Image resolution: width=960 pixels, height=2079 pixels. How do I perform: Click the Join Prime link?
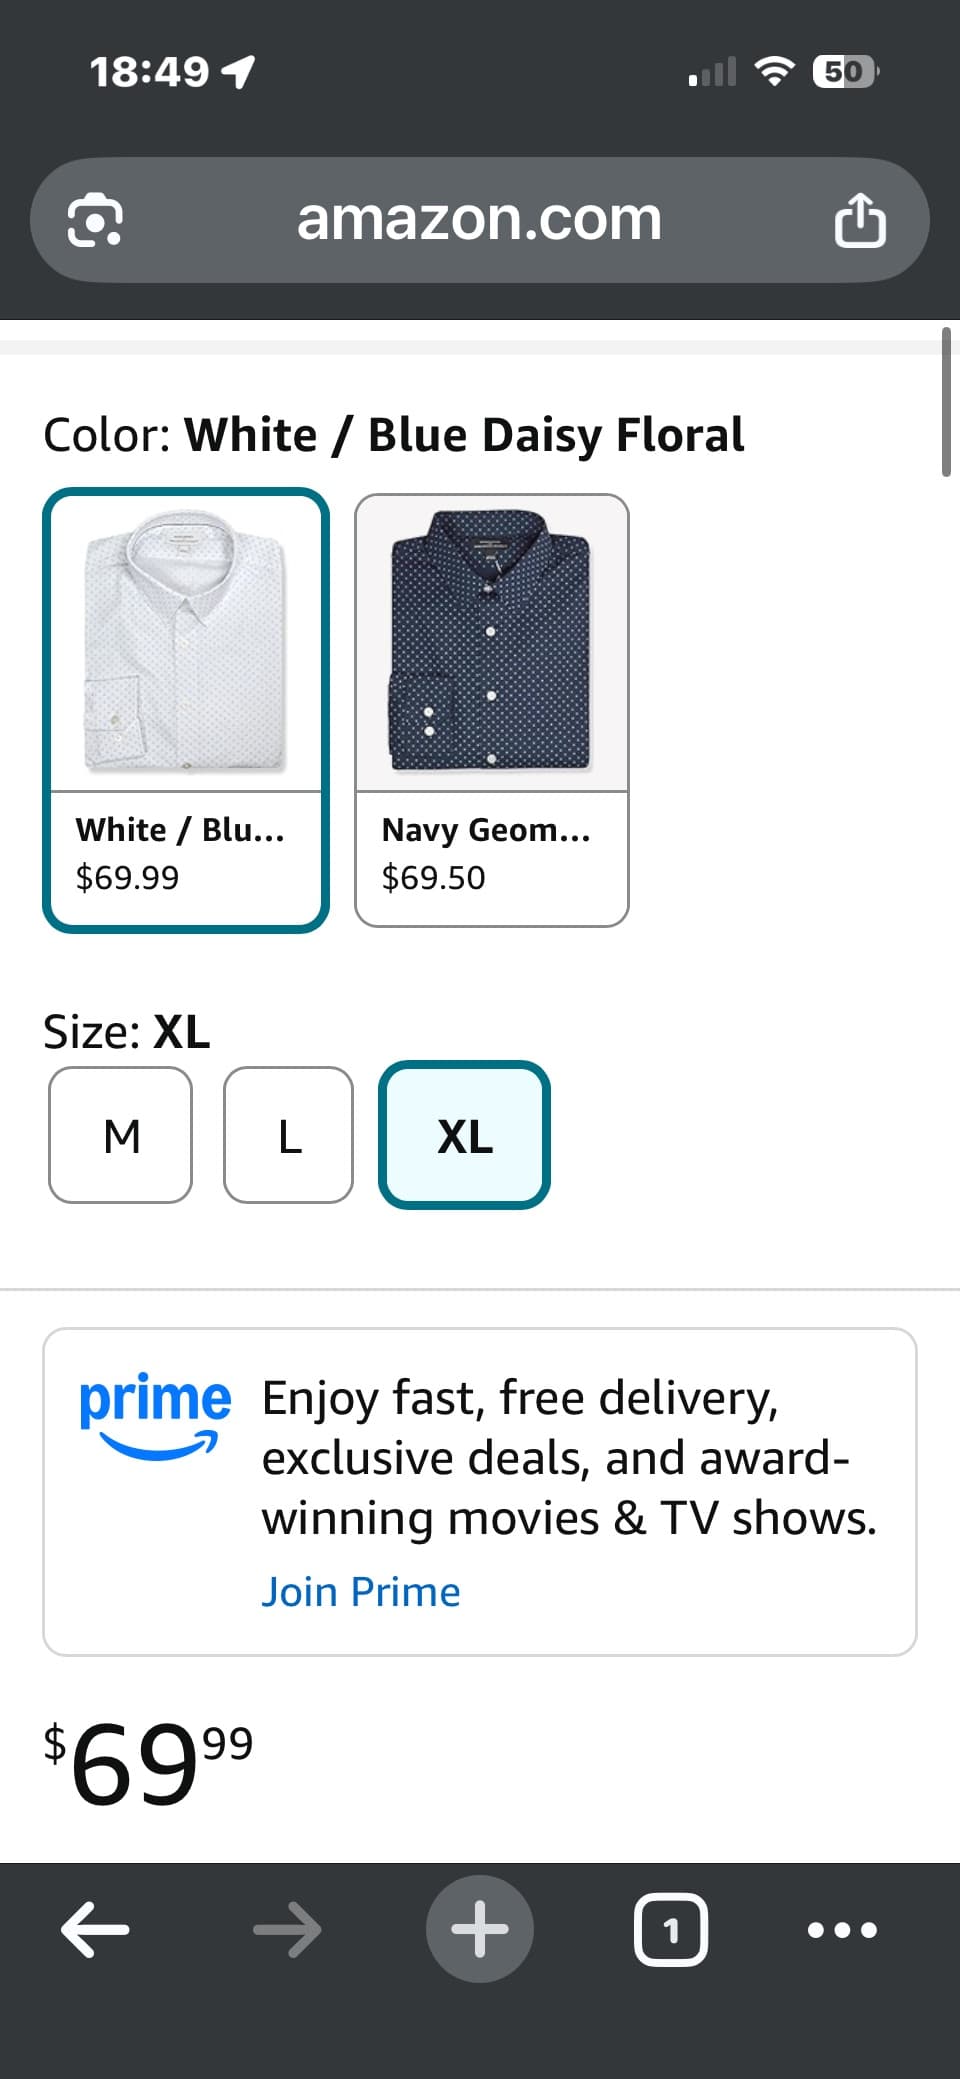tap(361, 1591)
